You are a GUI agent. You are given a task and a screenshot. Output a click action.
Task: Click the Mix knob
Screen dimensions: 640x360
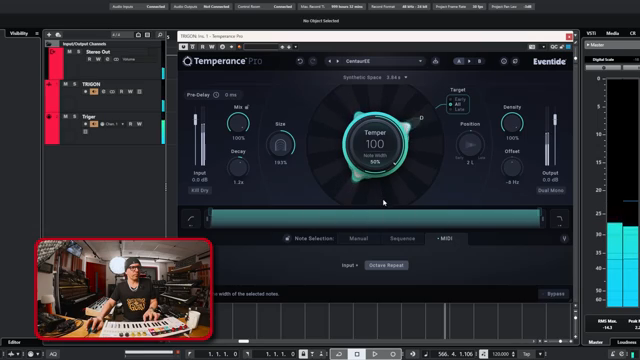[x=238, y=123]
